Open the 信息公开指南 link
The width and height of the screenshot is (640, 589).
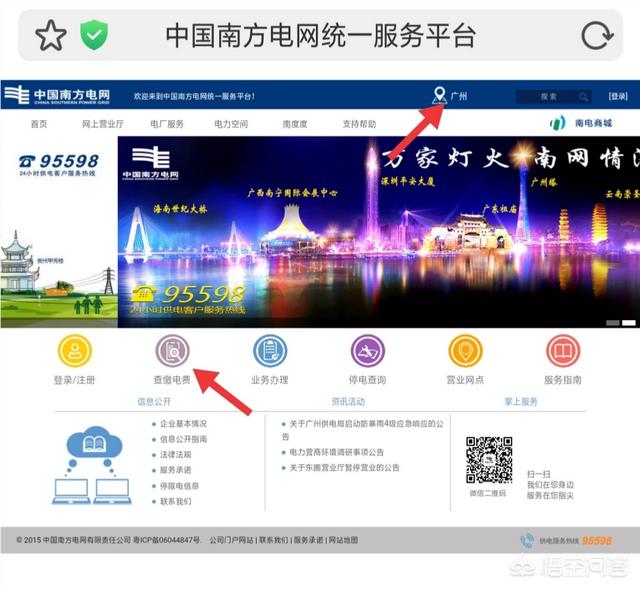[x=183, y=439]
